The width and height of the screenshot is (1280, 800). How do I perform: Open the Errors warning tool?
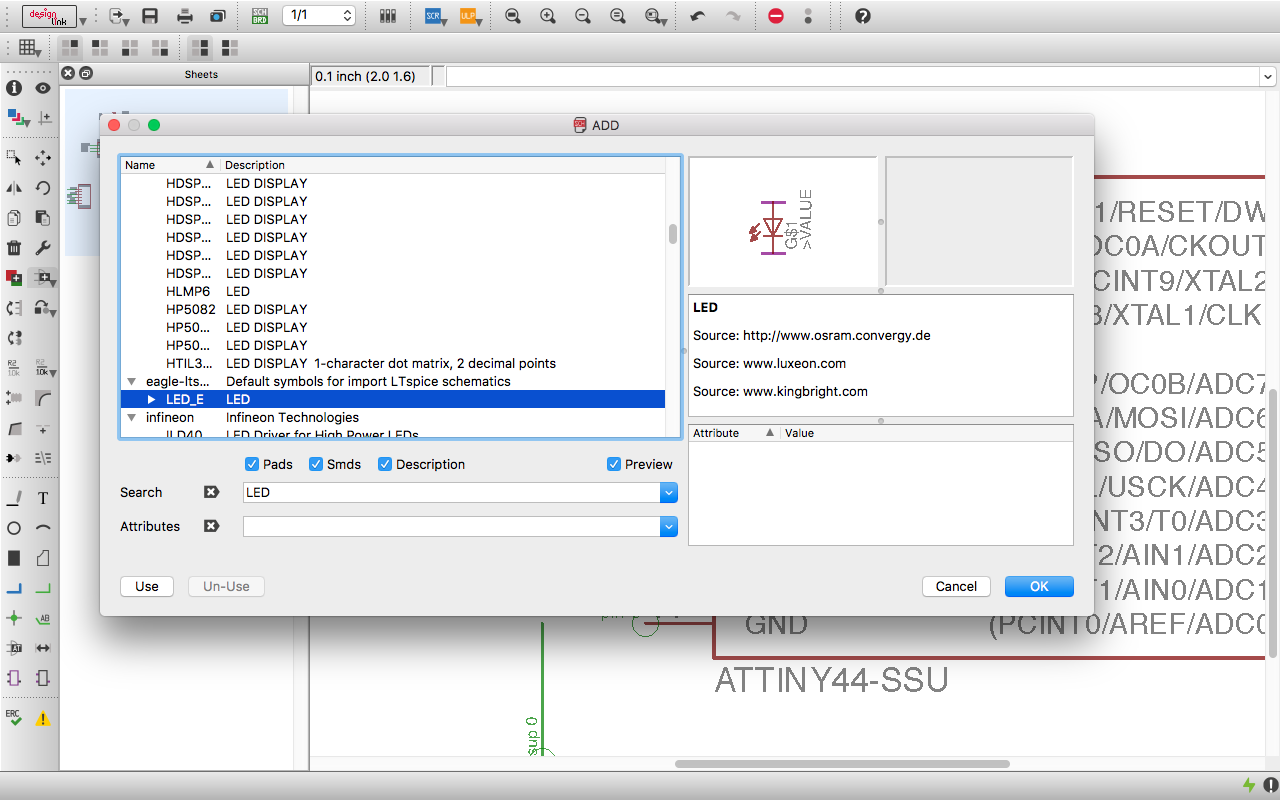43,718
